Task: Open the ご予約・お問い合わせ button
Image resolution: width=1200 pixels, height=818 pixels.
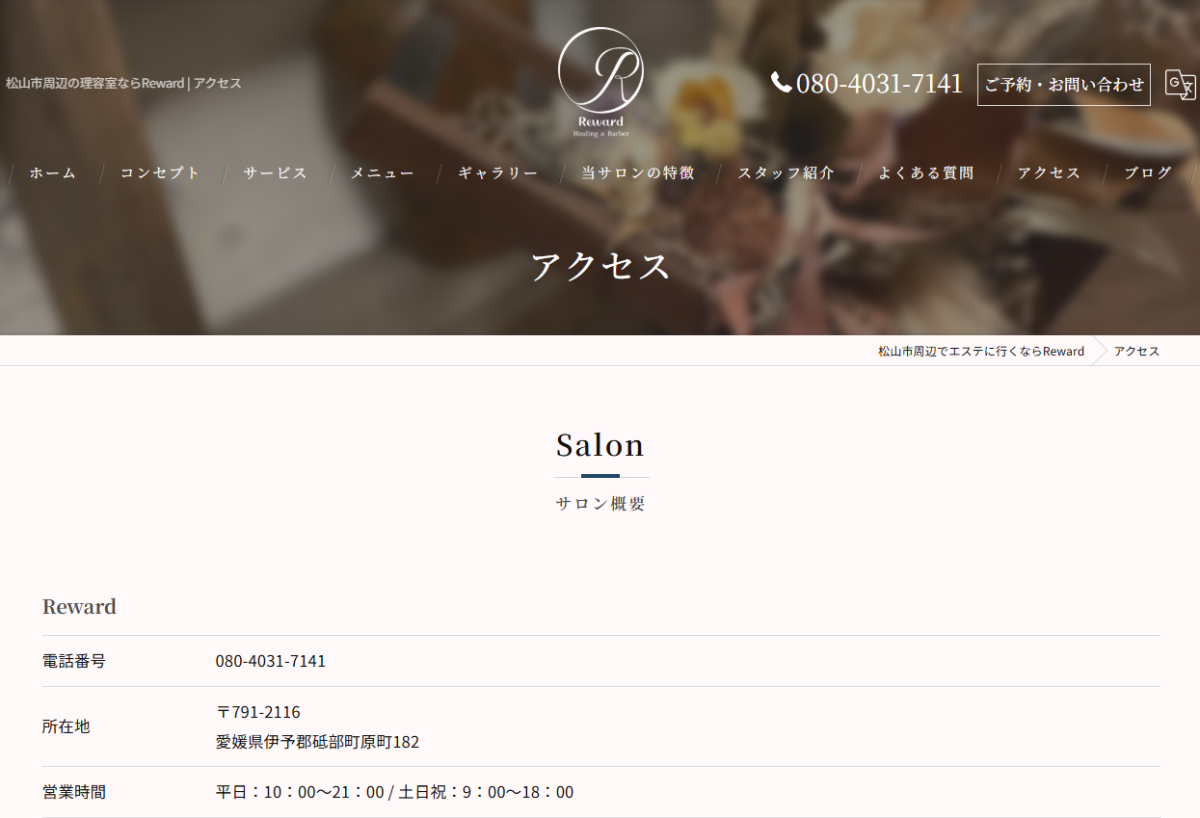Action: pyautogui.click(x=1064, y=85)
